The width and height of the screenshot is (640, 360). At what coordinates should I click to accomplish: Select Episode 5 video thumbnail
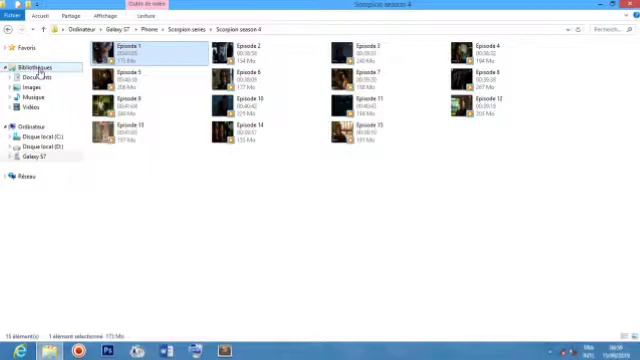coord(103,79)
